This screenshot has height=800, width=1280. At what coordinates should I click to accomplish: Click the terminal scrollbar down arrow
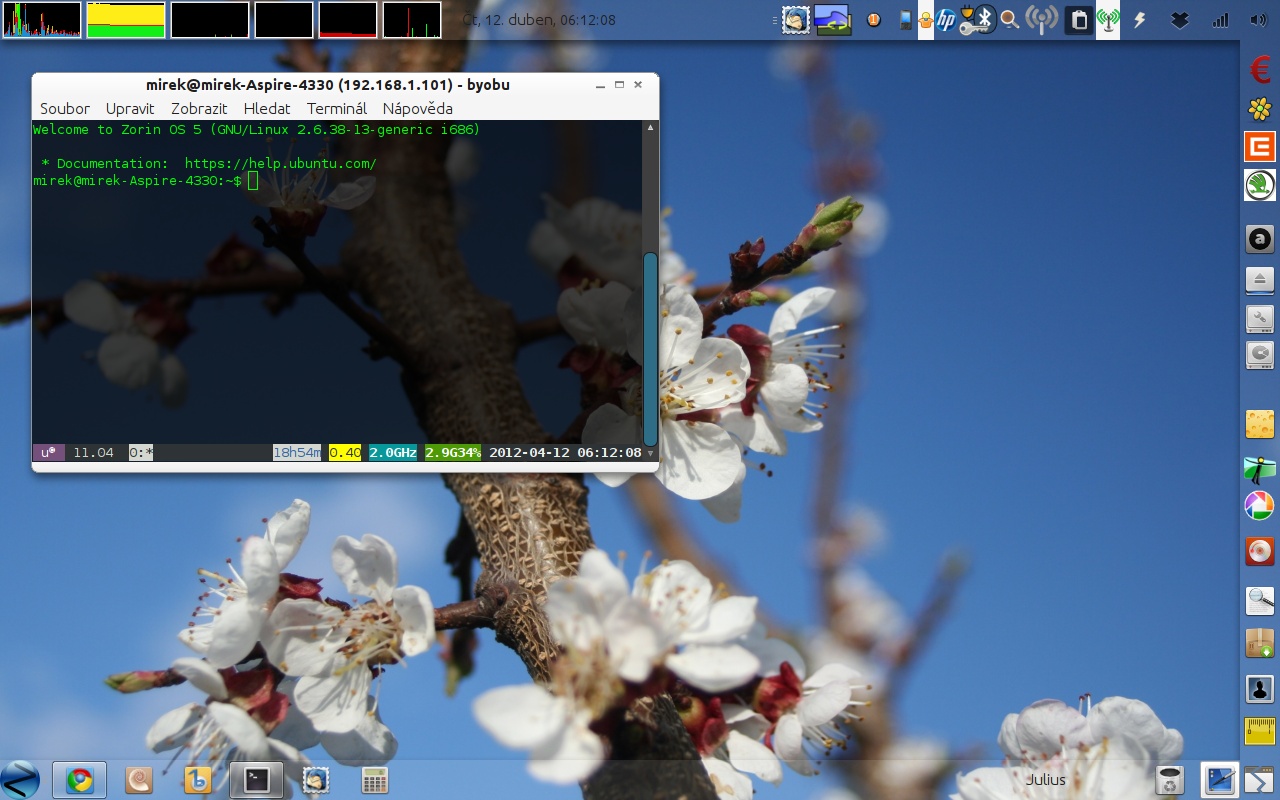[x=650, y=453]
